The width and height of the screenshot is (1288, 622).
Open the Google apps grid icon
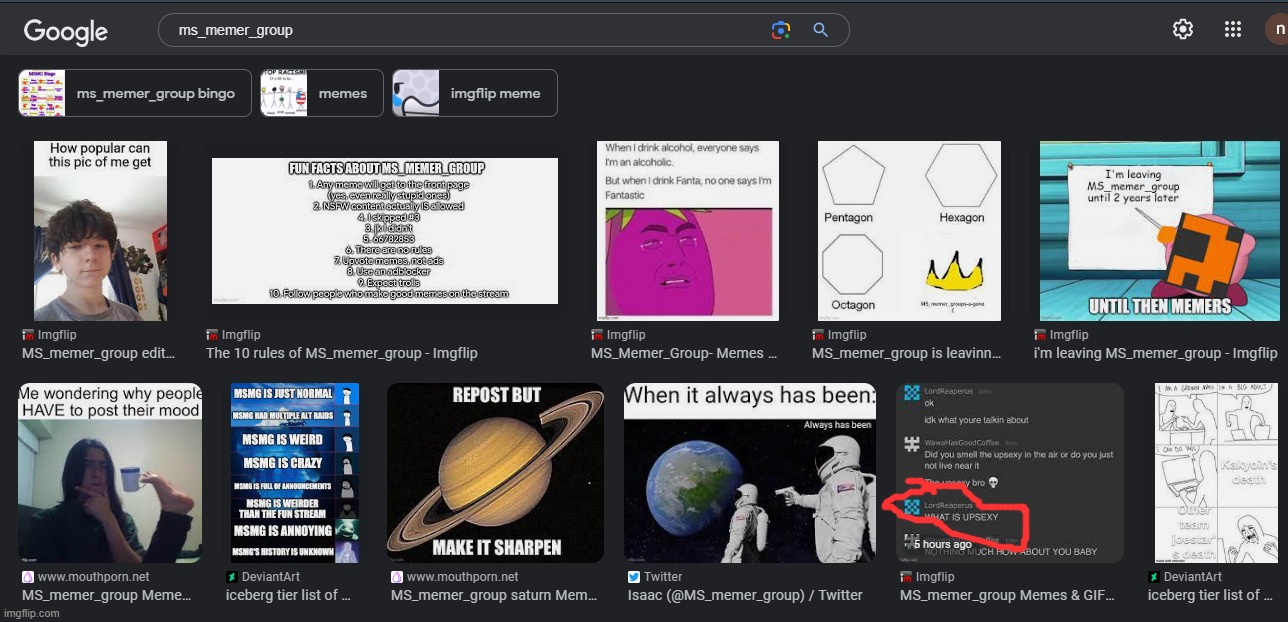point(1233,29)
